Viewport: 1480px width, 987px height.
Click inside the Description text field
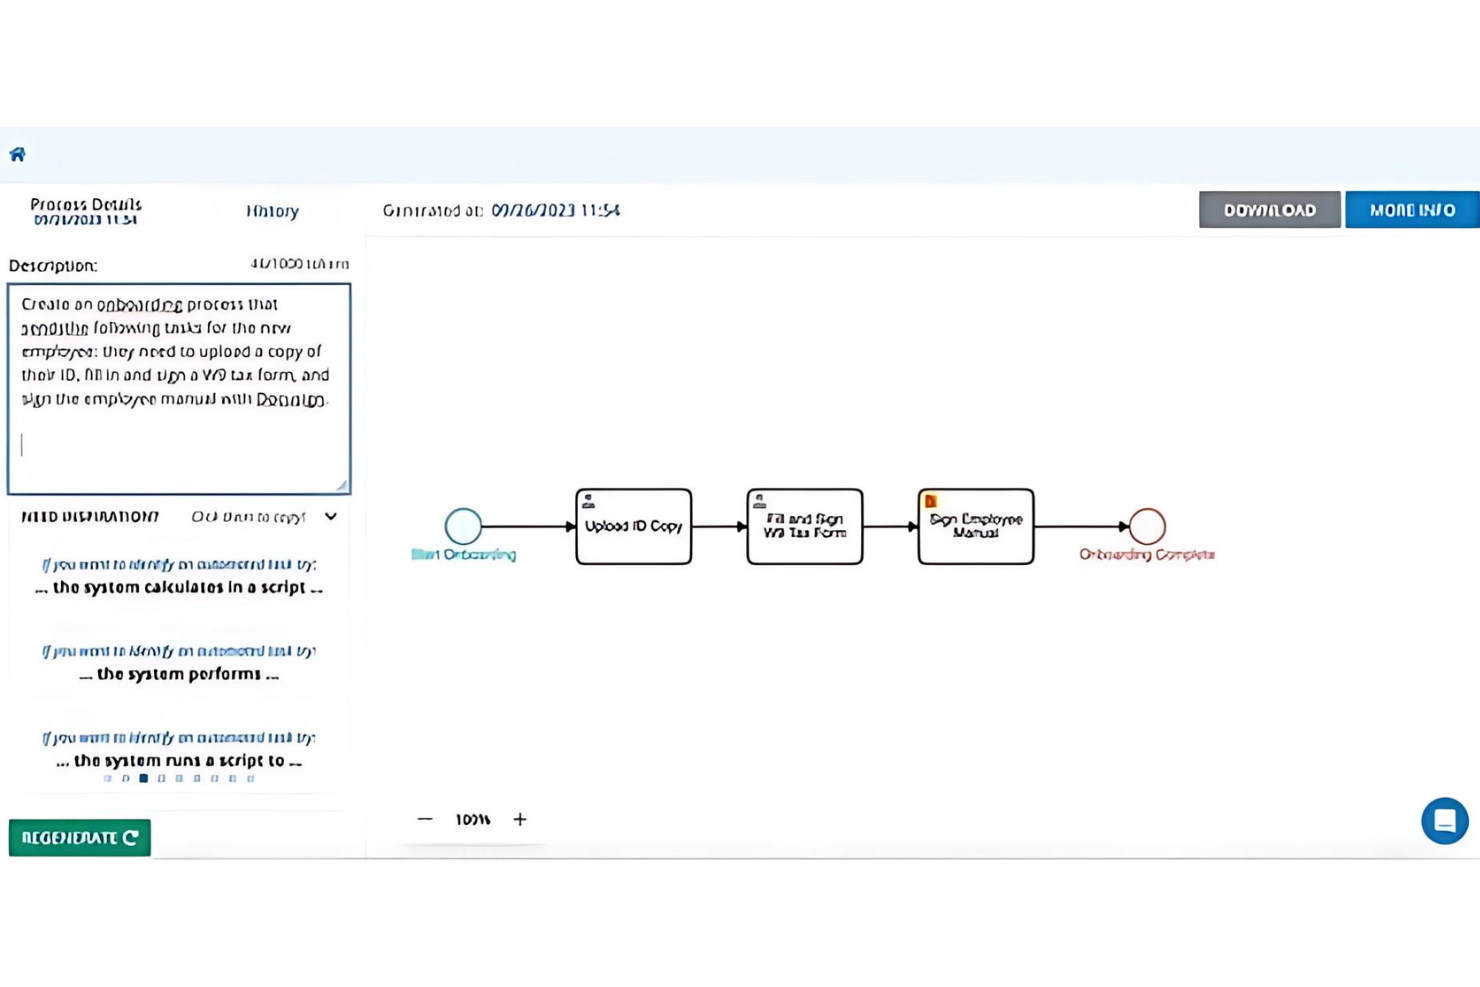coord(178,390)
